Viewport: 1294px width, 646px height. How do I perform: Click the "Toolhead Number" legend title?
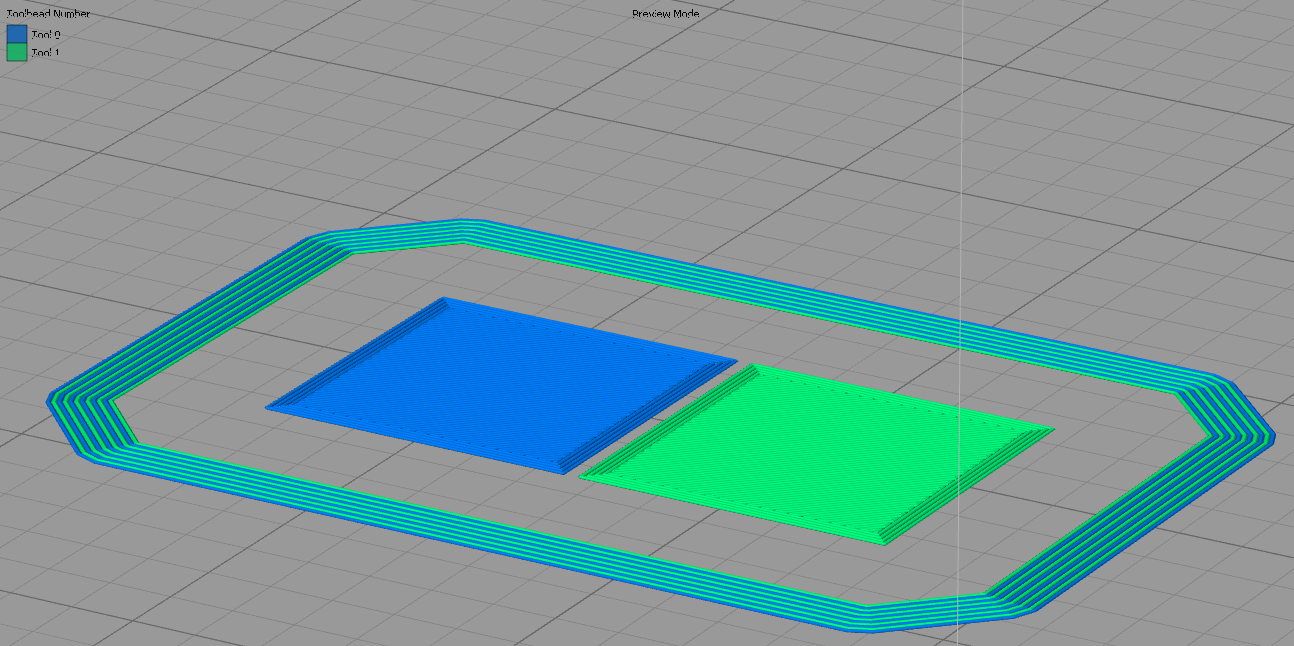(x=49, y=14)
